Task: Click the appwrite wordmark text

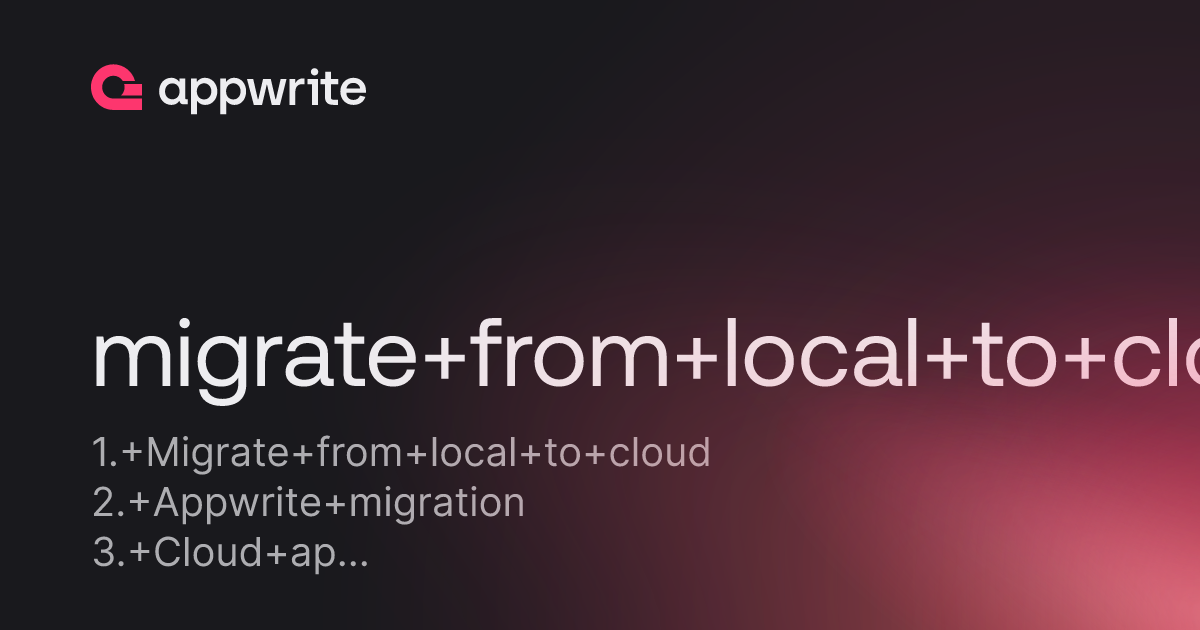Action: click(x=262, y=91)
